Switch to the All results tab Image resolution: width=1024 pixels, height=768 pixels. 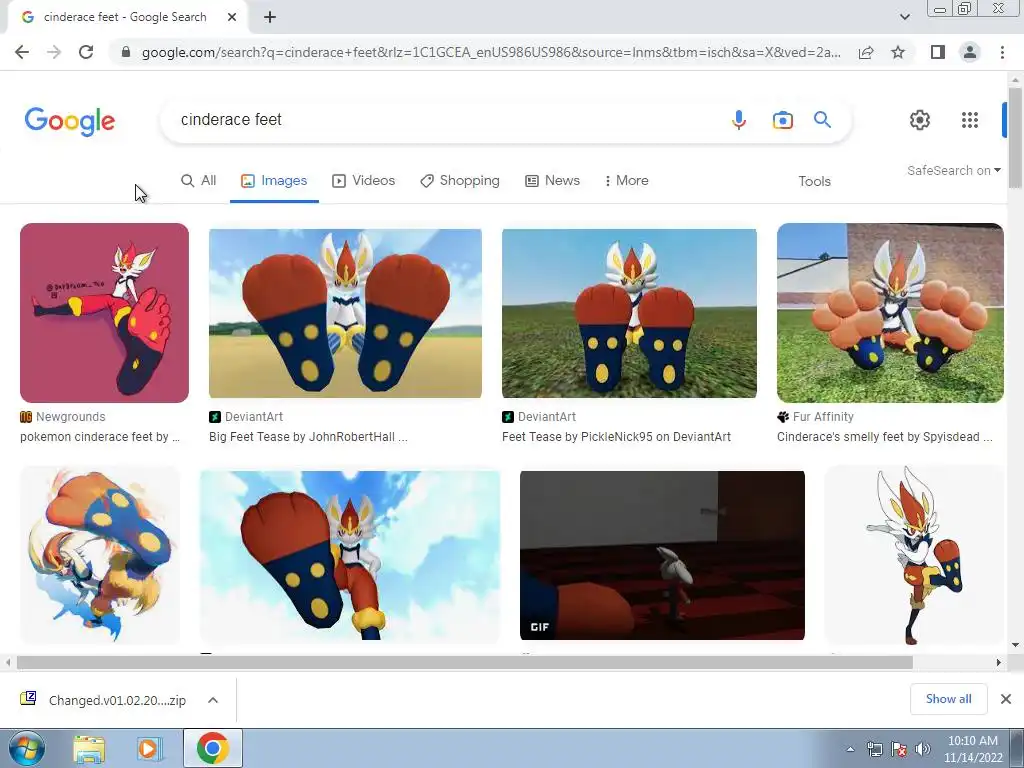pyautogui.click(x=199, y=181)
